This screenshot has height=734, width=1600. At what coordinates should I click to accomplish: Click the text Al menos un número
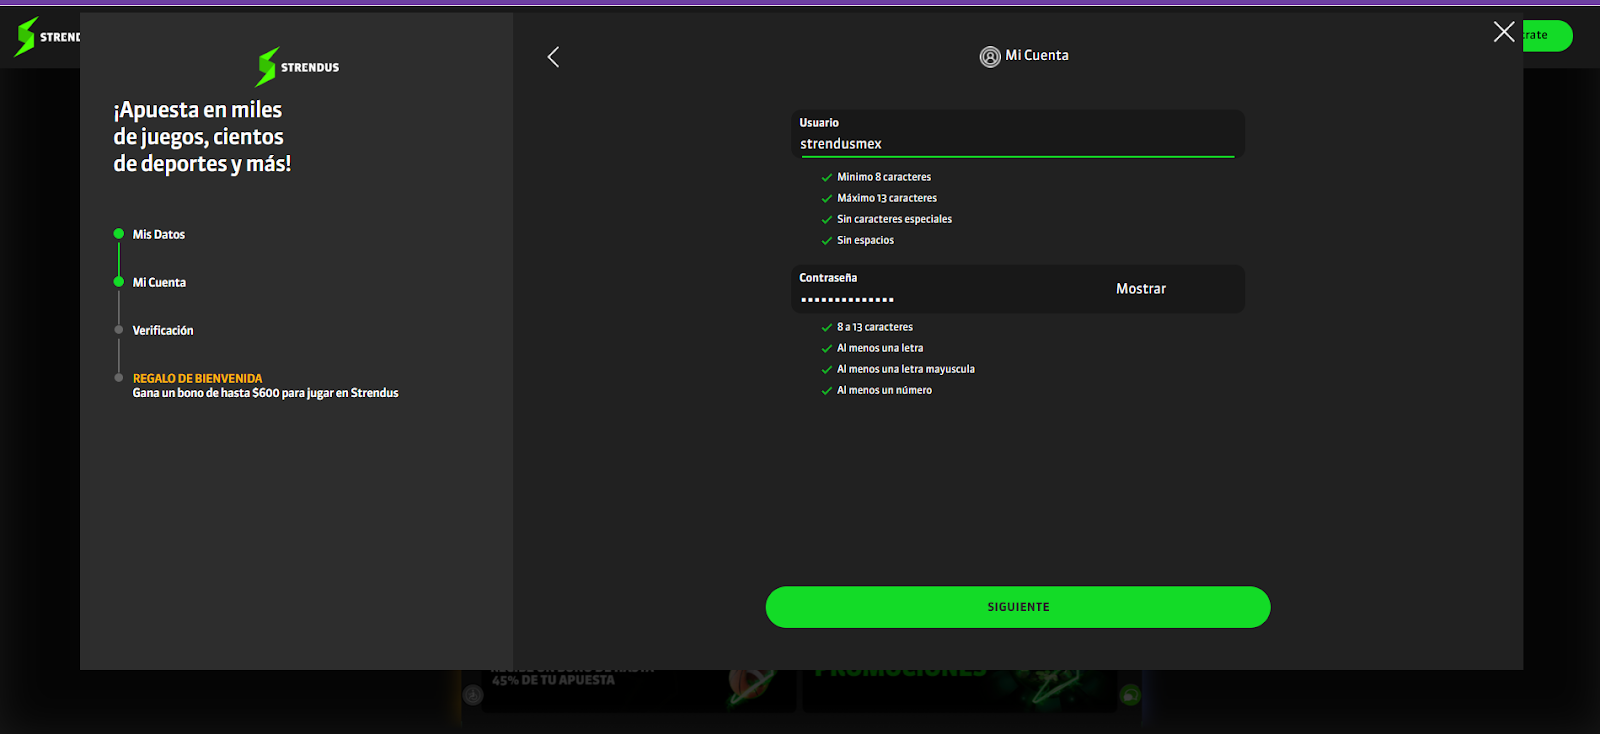pos(884,390)
